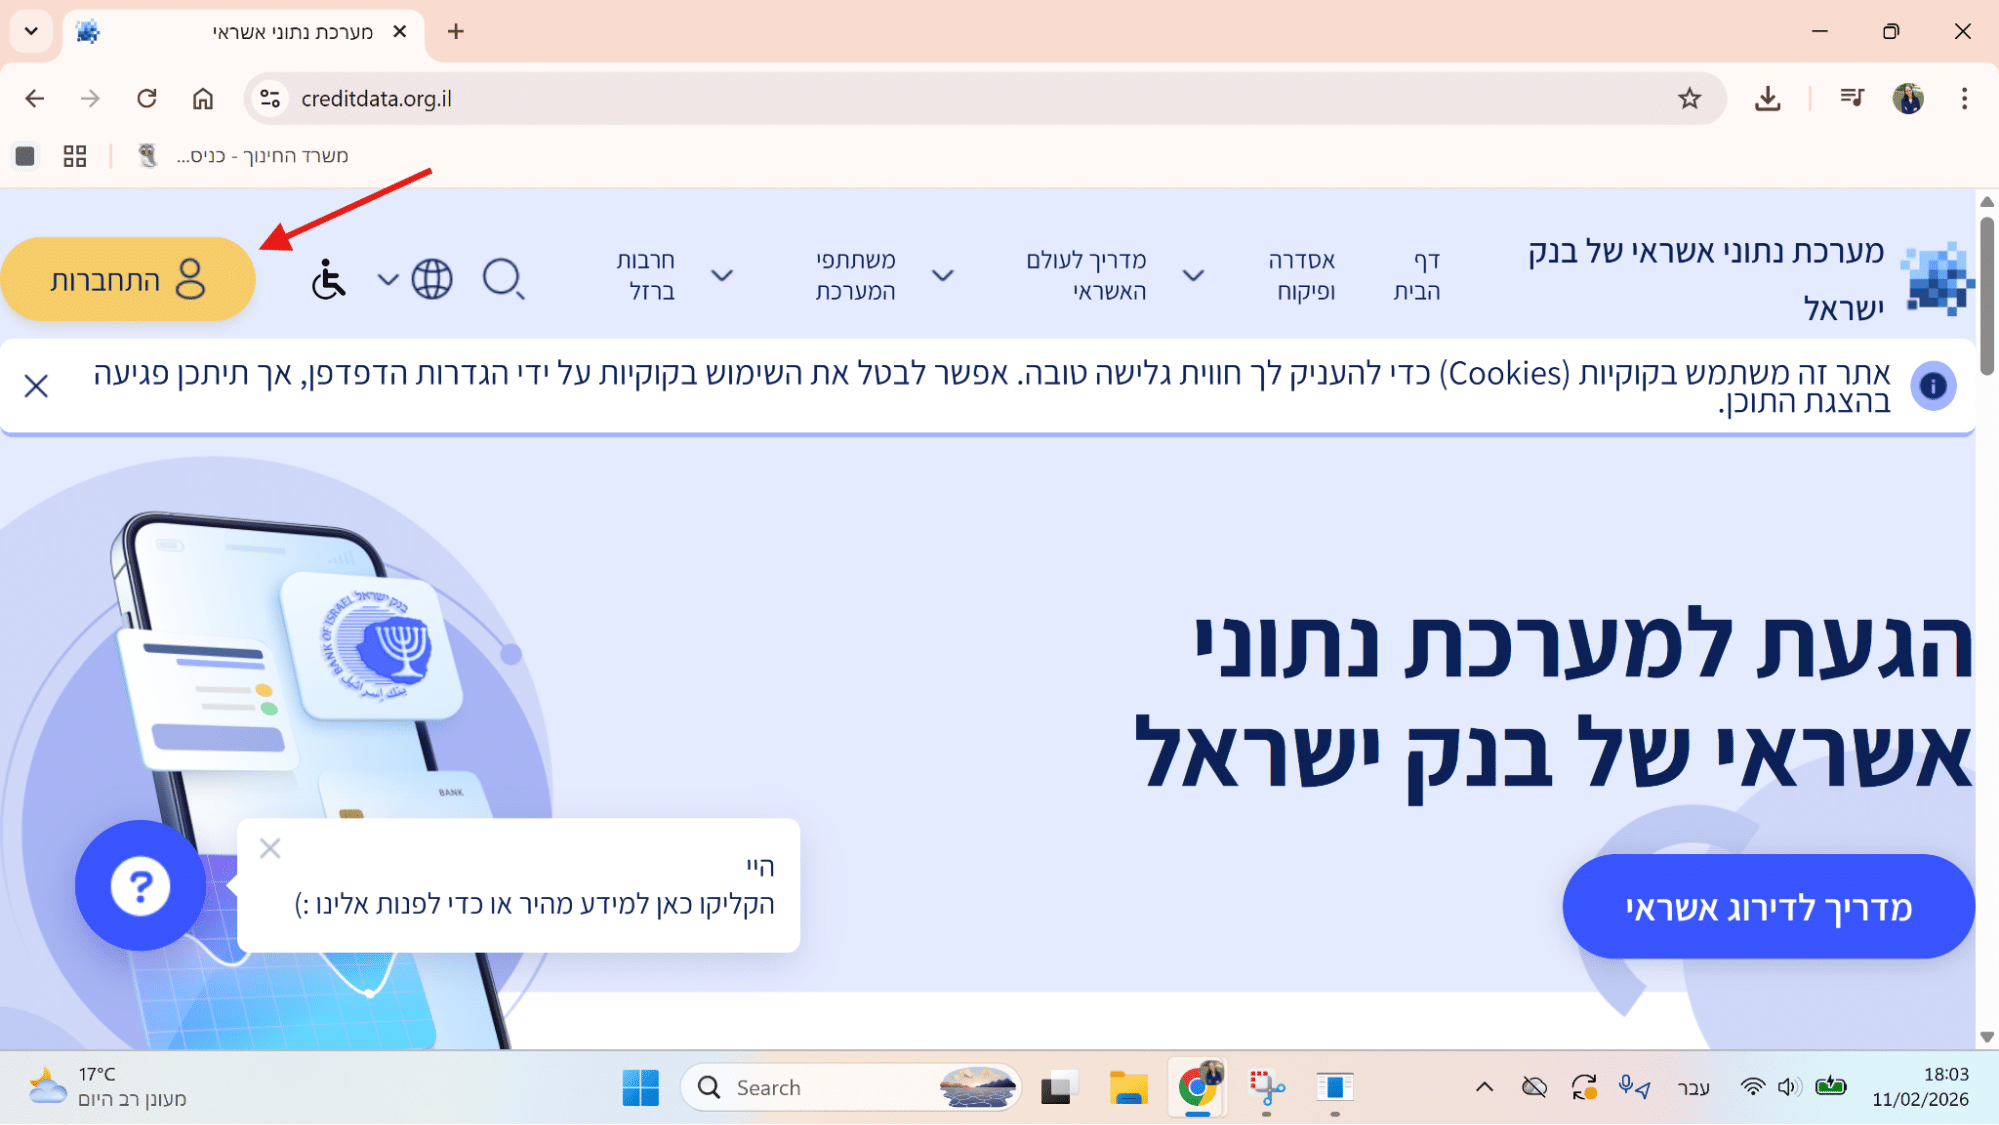
Task: Click the site search magnifier icon
Action: pos(502,279)
